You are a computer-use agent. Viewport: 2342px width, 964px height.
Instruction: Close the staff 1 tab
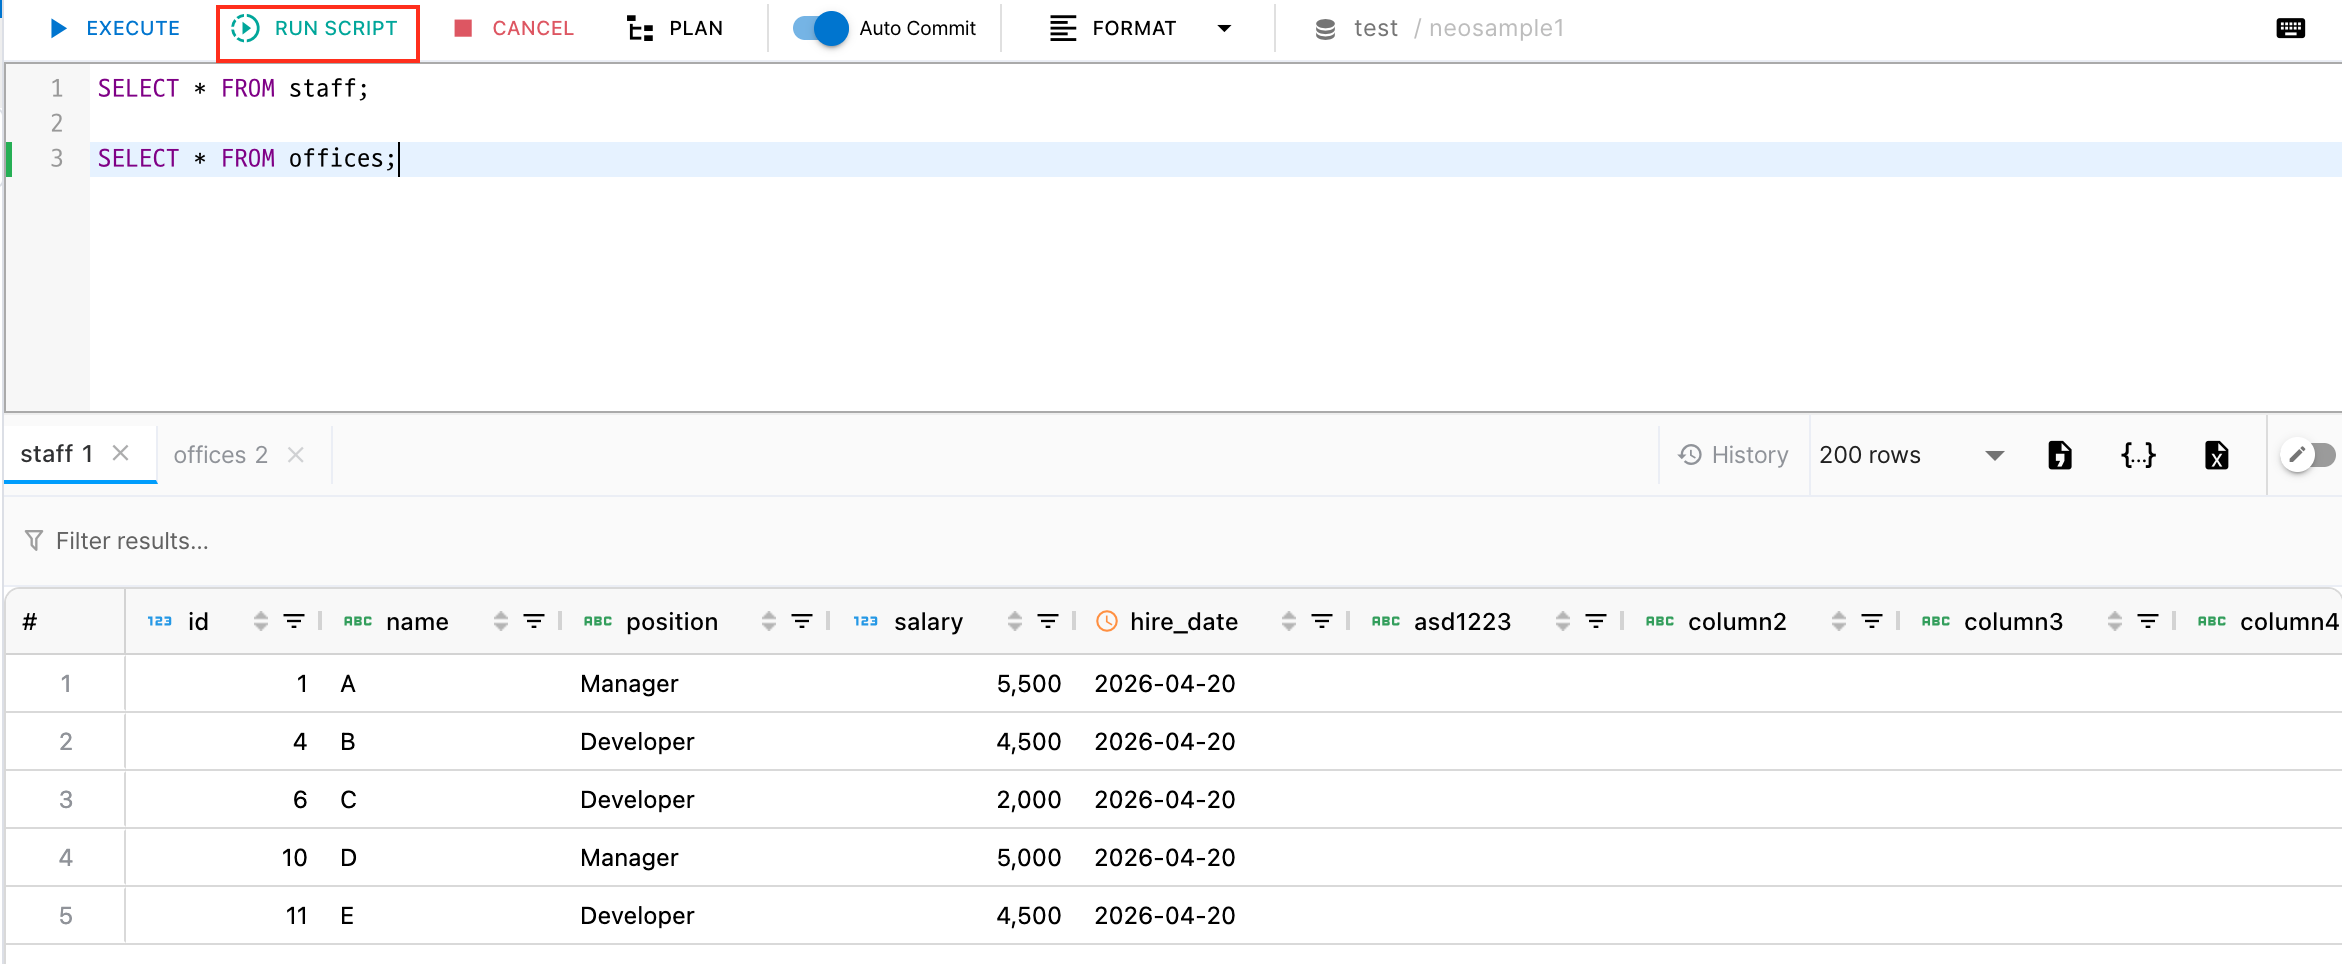coord(121,453)
